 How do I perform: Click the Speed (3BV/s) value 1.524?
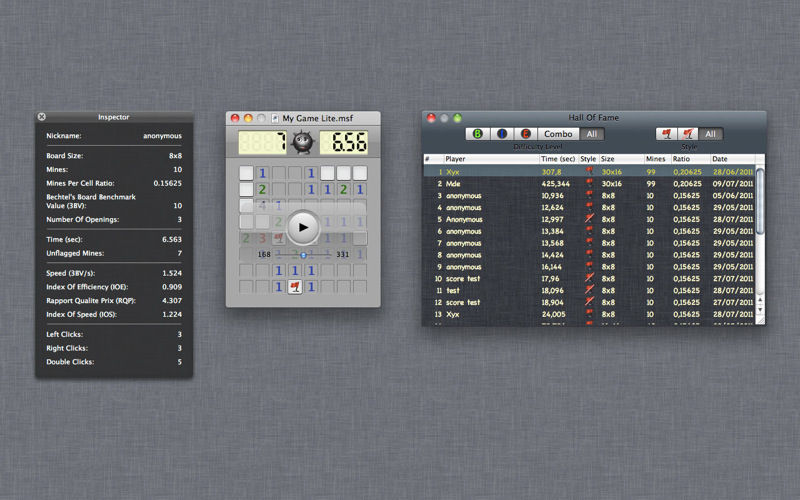click(172, 273)
